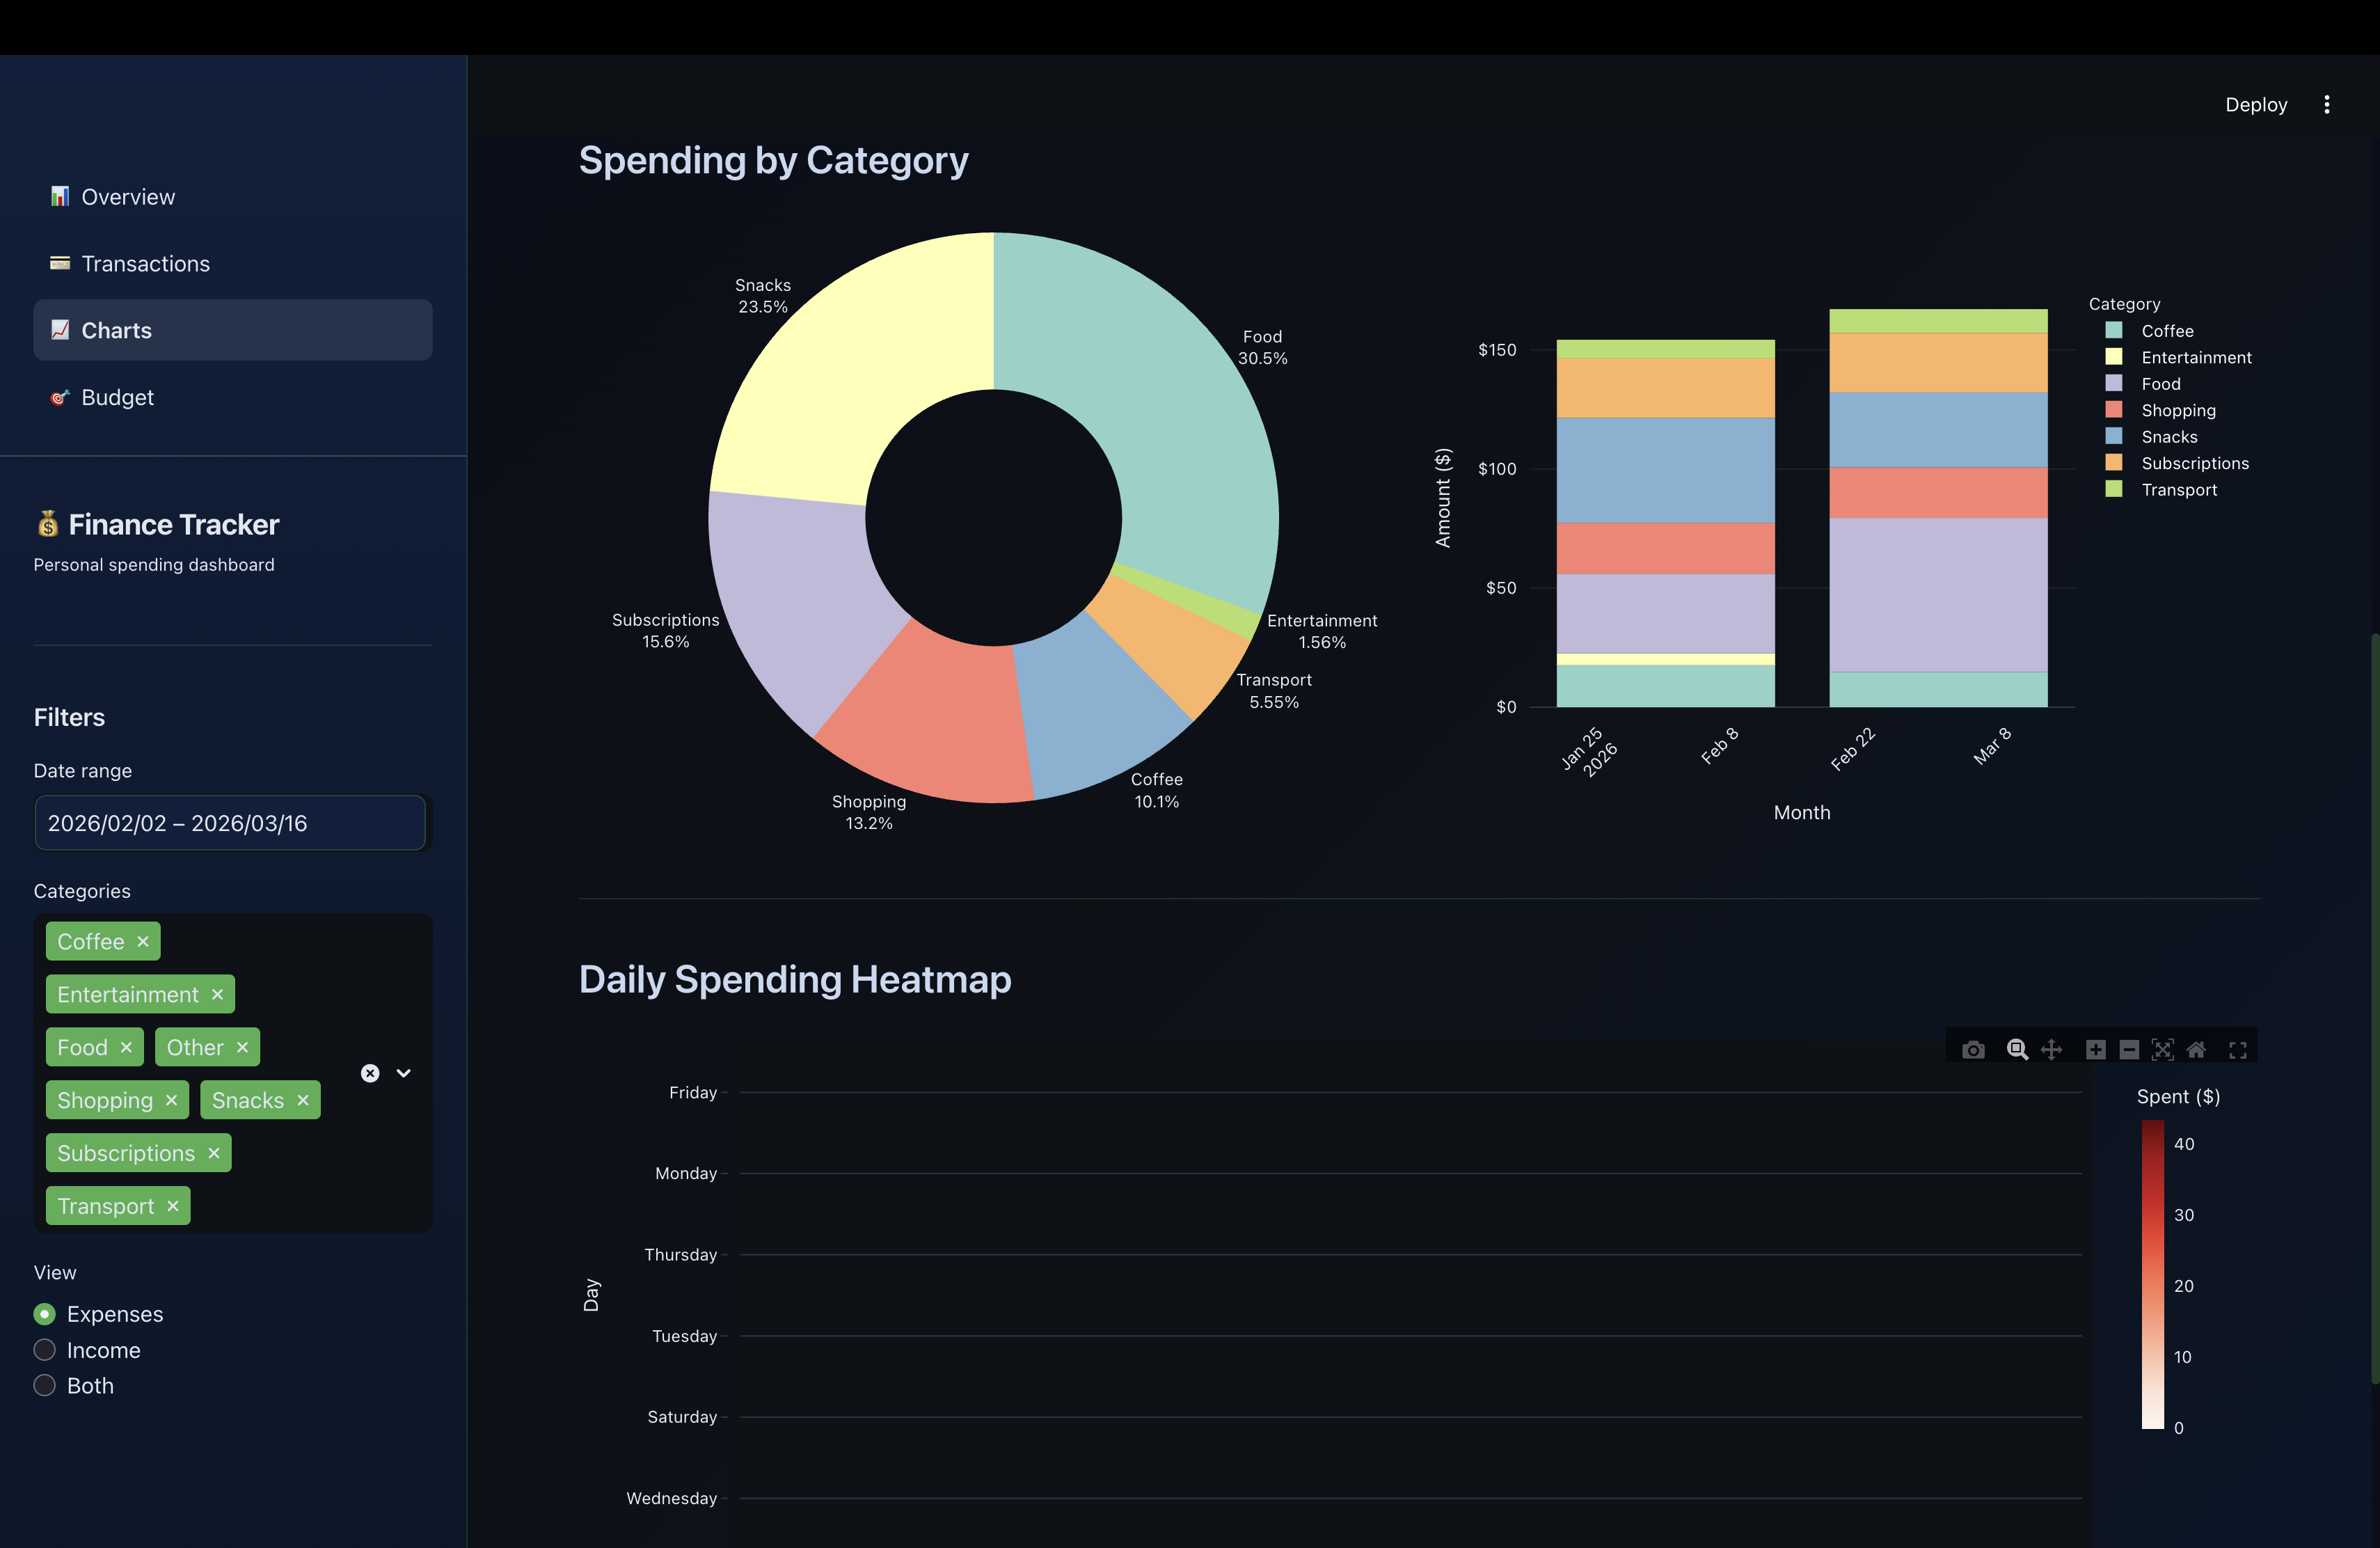The width and height of the screenshot is (2380, 1548).
Task: Reset heatmap axes with the home icon
Action: pyautogui.click(x=2197, y=1050)
